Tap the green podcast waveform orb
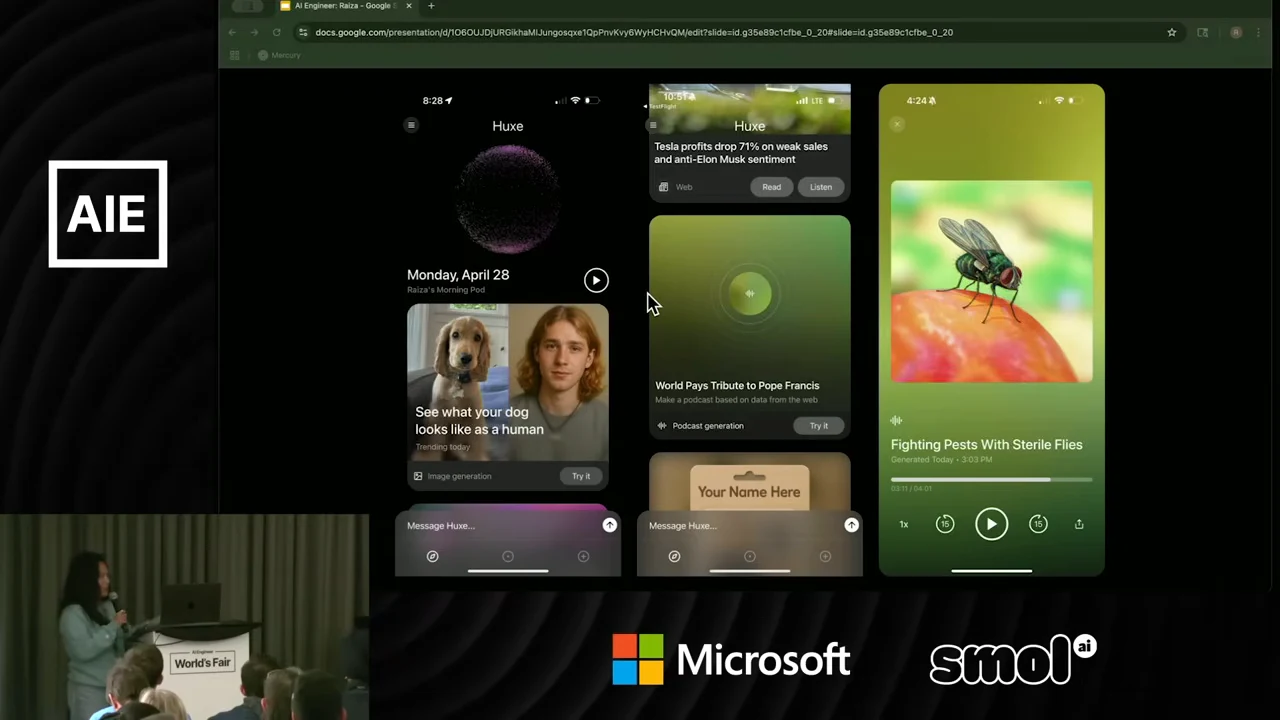 click(x=750, y=293)
